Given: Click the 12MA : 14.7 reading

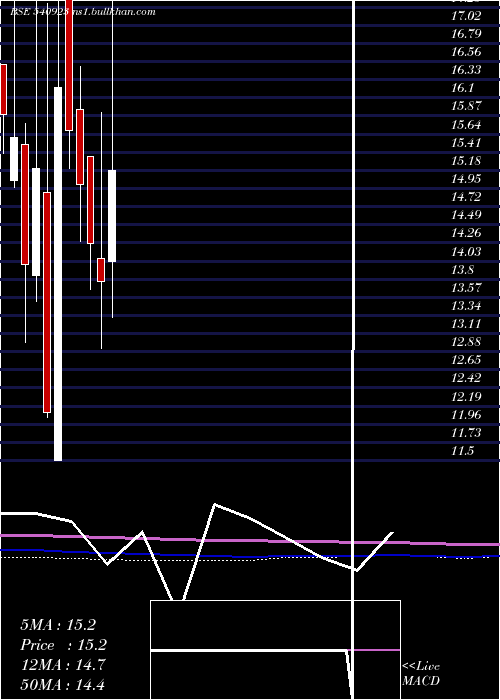Looking at the screenshot, I should click(62, 665).
